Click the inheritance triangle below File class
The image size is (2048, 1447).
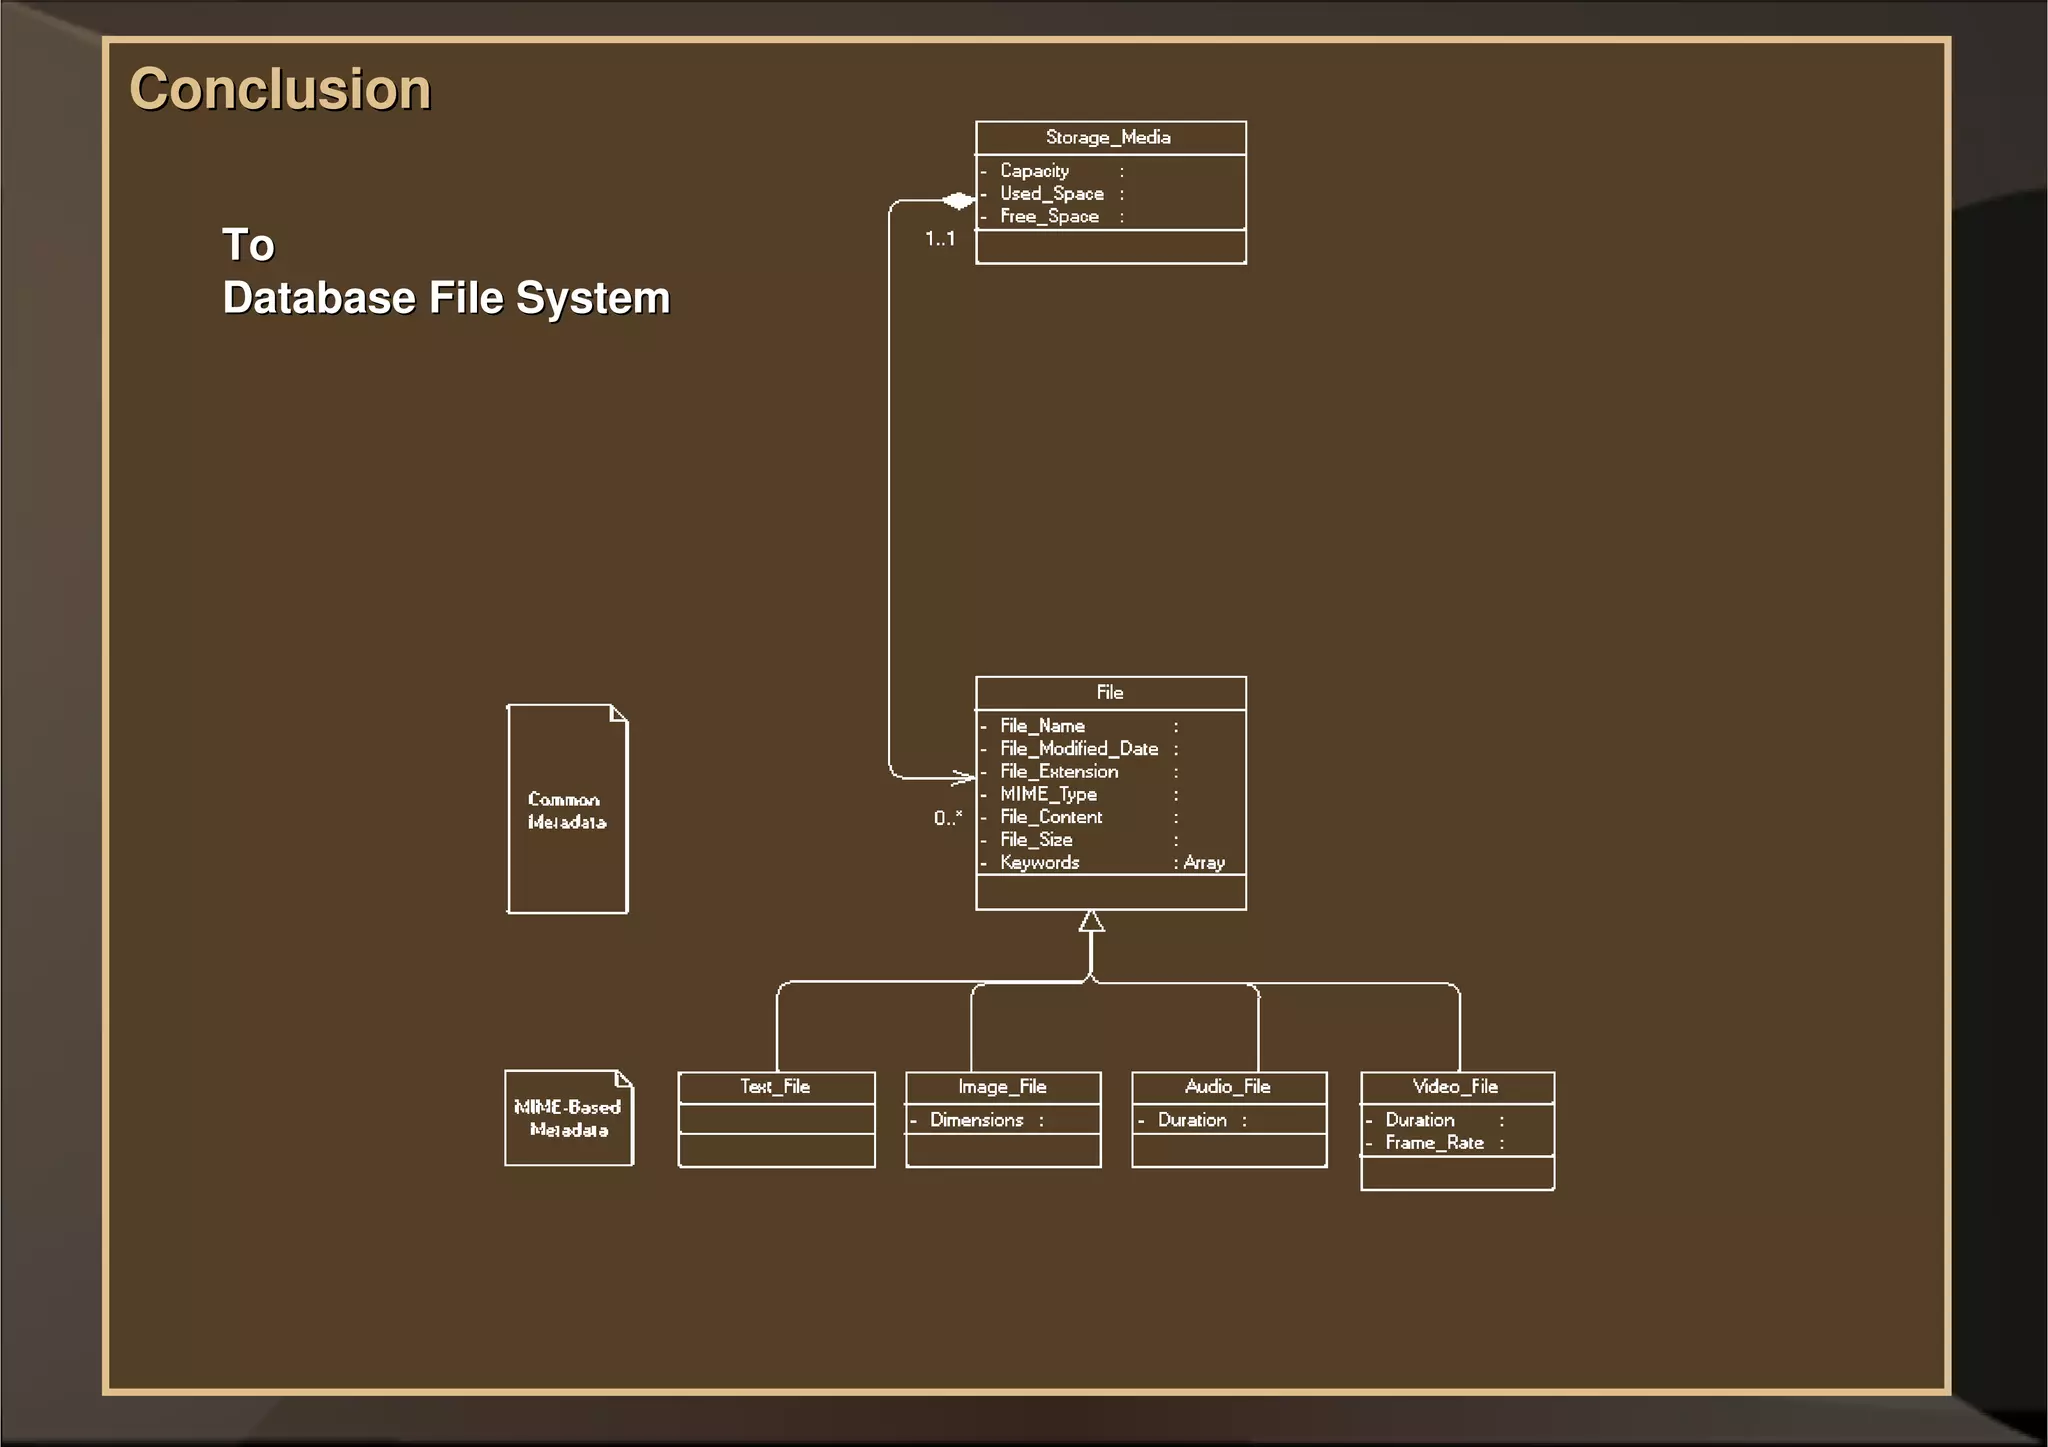tap(1091, 921)
